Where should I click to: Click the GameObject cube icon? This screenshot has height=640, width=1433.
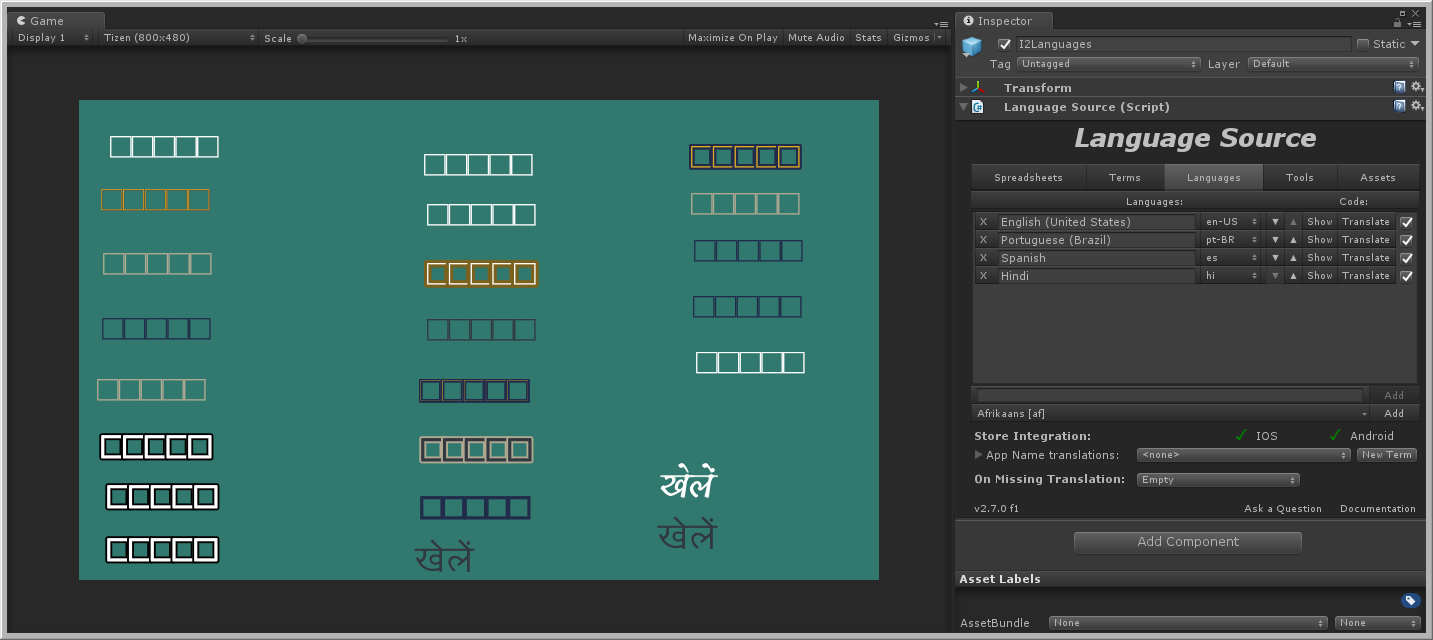(972, 47)
